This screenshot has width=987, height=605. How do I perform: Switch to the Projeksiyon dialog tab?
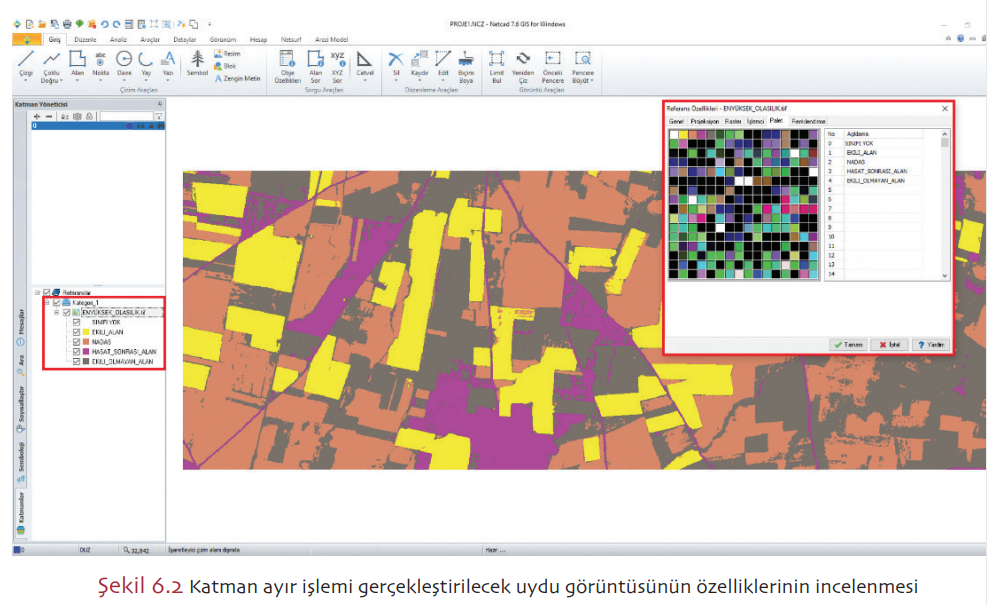(x=705, y=121)
